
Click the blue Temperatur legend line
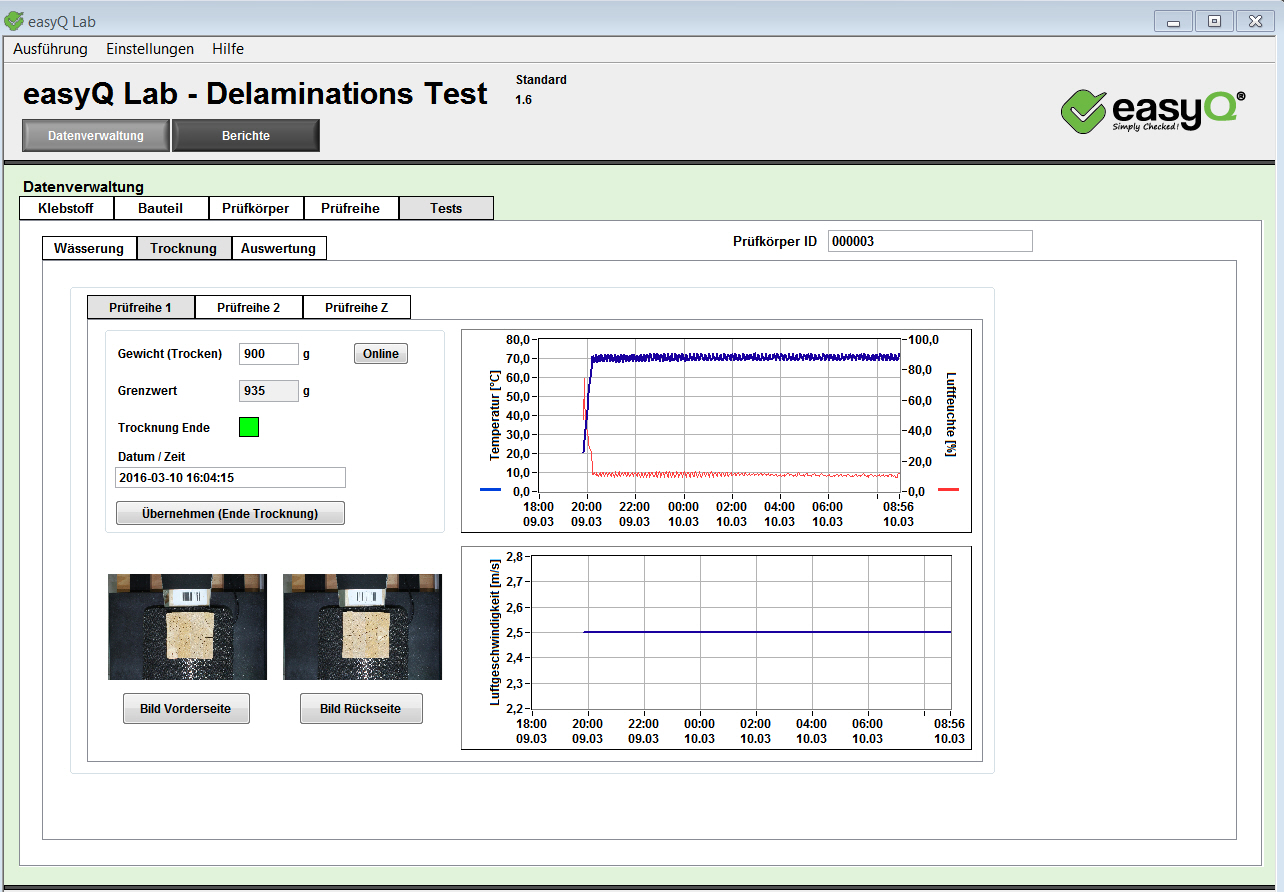tap(491, 490)
